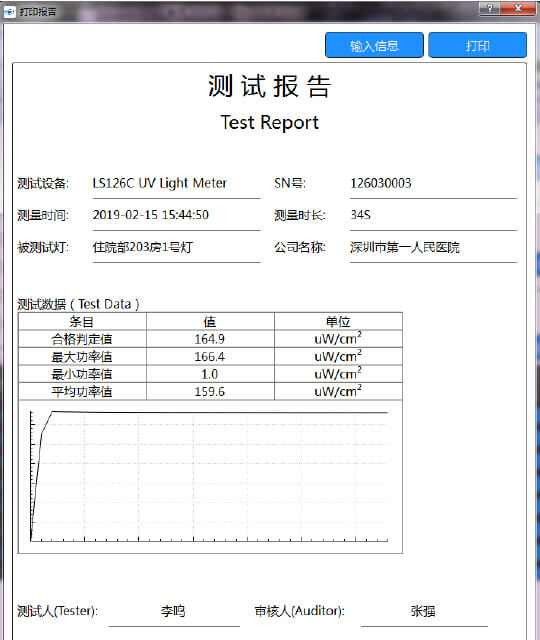Click the value 164.9

point(209,339)
